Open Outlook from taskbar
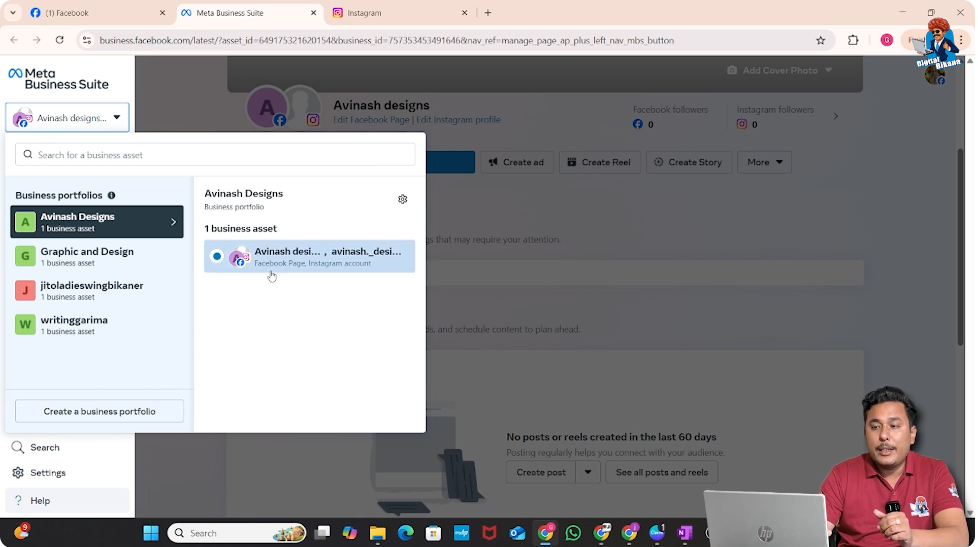The image size is (978, 547). pos(517,533)
